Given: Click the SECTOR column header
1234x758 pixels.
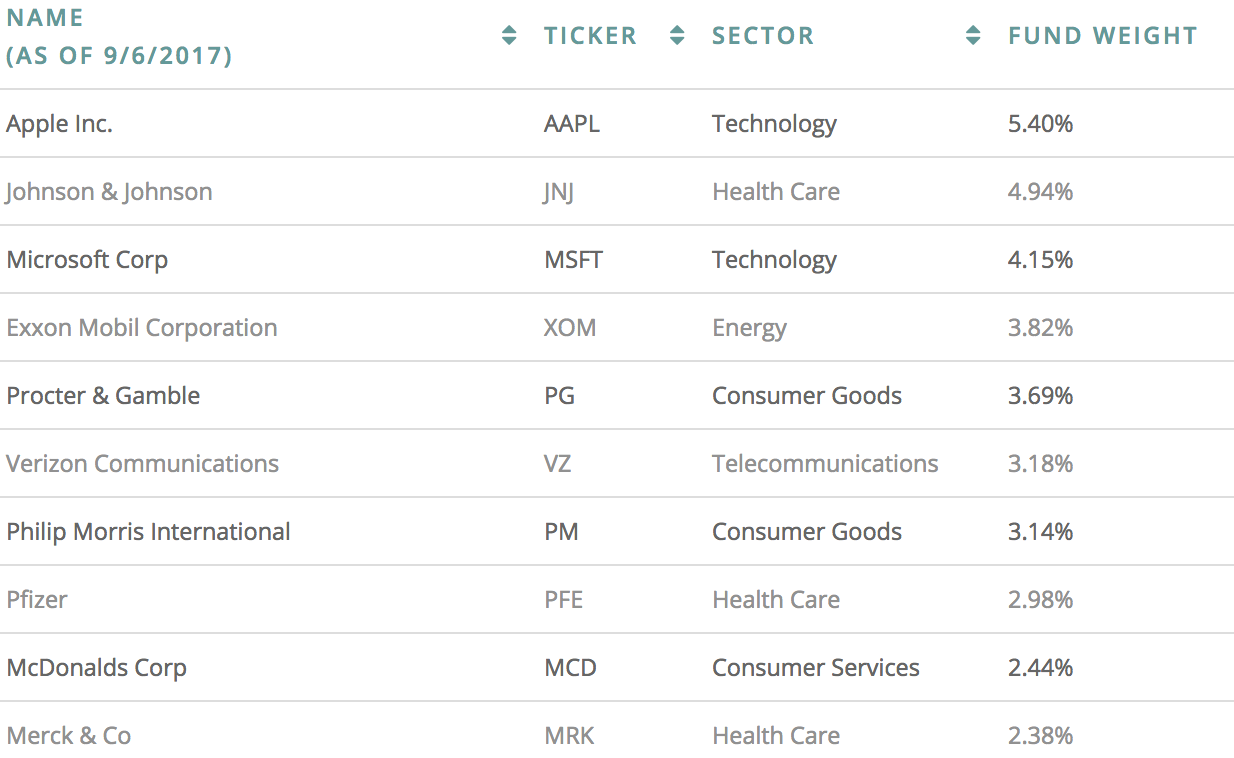Looking at the screenshot, I should point(763,36).
